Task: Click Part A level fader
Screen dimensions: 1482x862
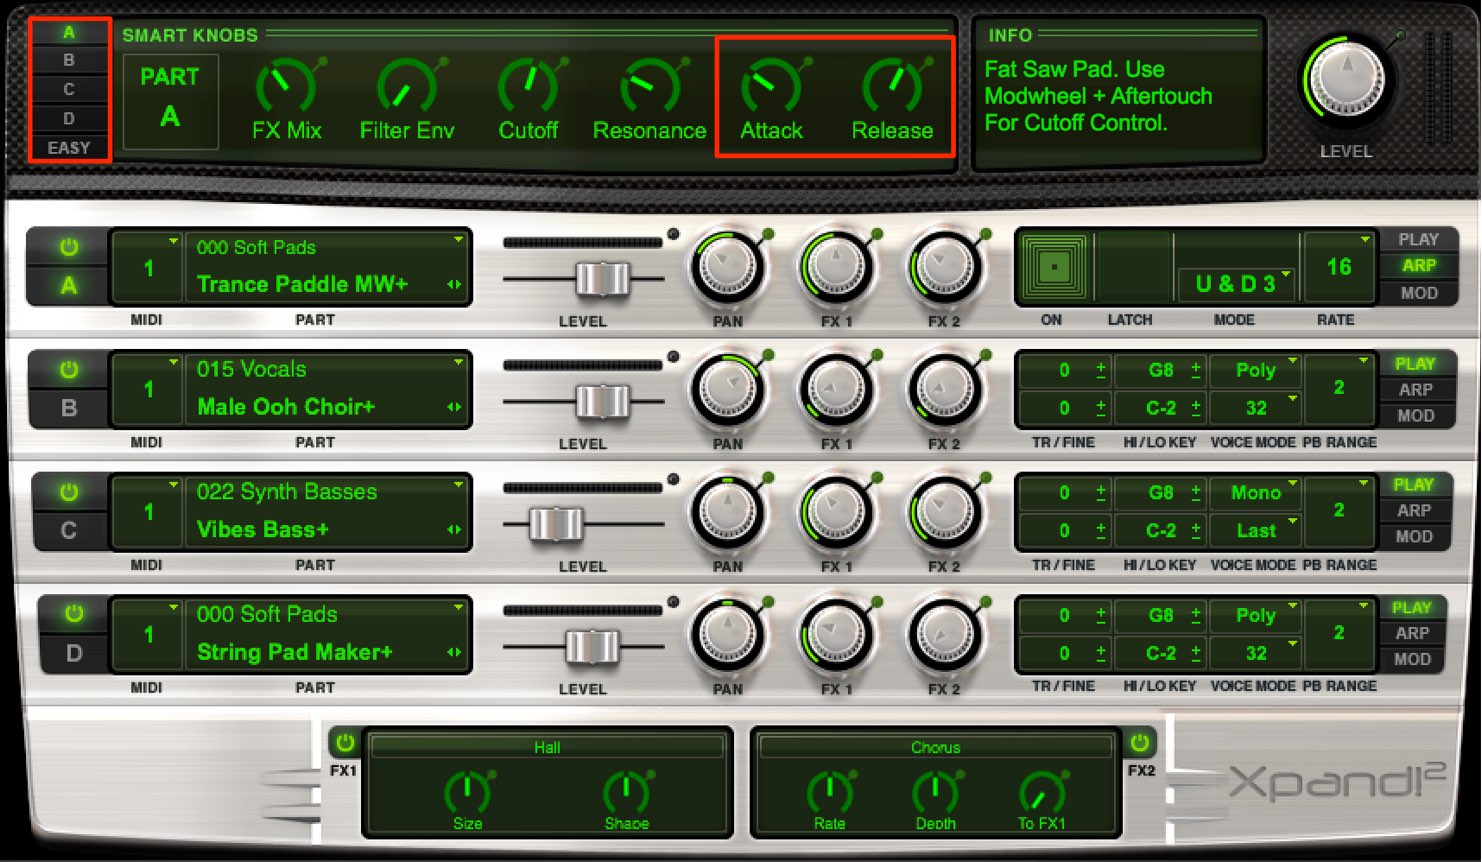Action: [603, 279]
